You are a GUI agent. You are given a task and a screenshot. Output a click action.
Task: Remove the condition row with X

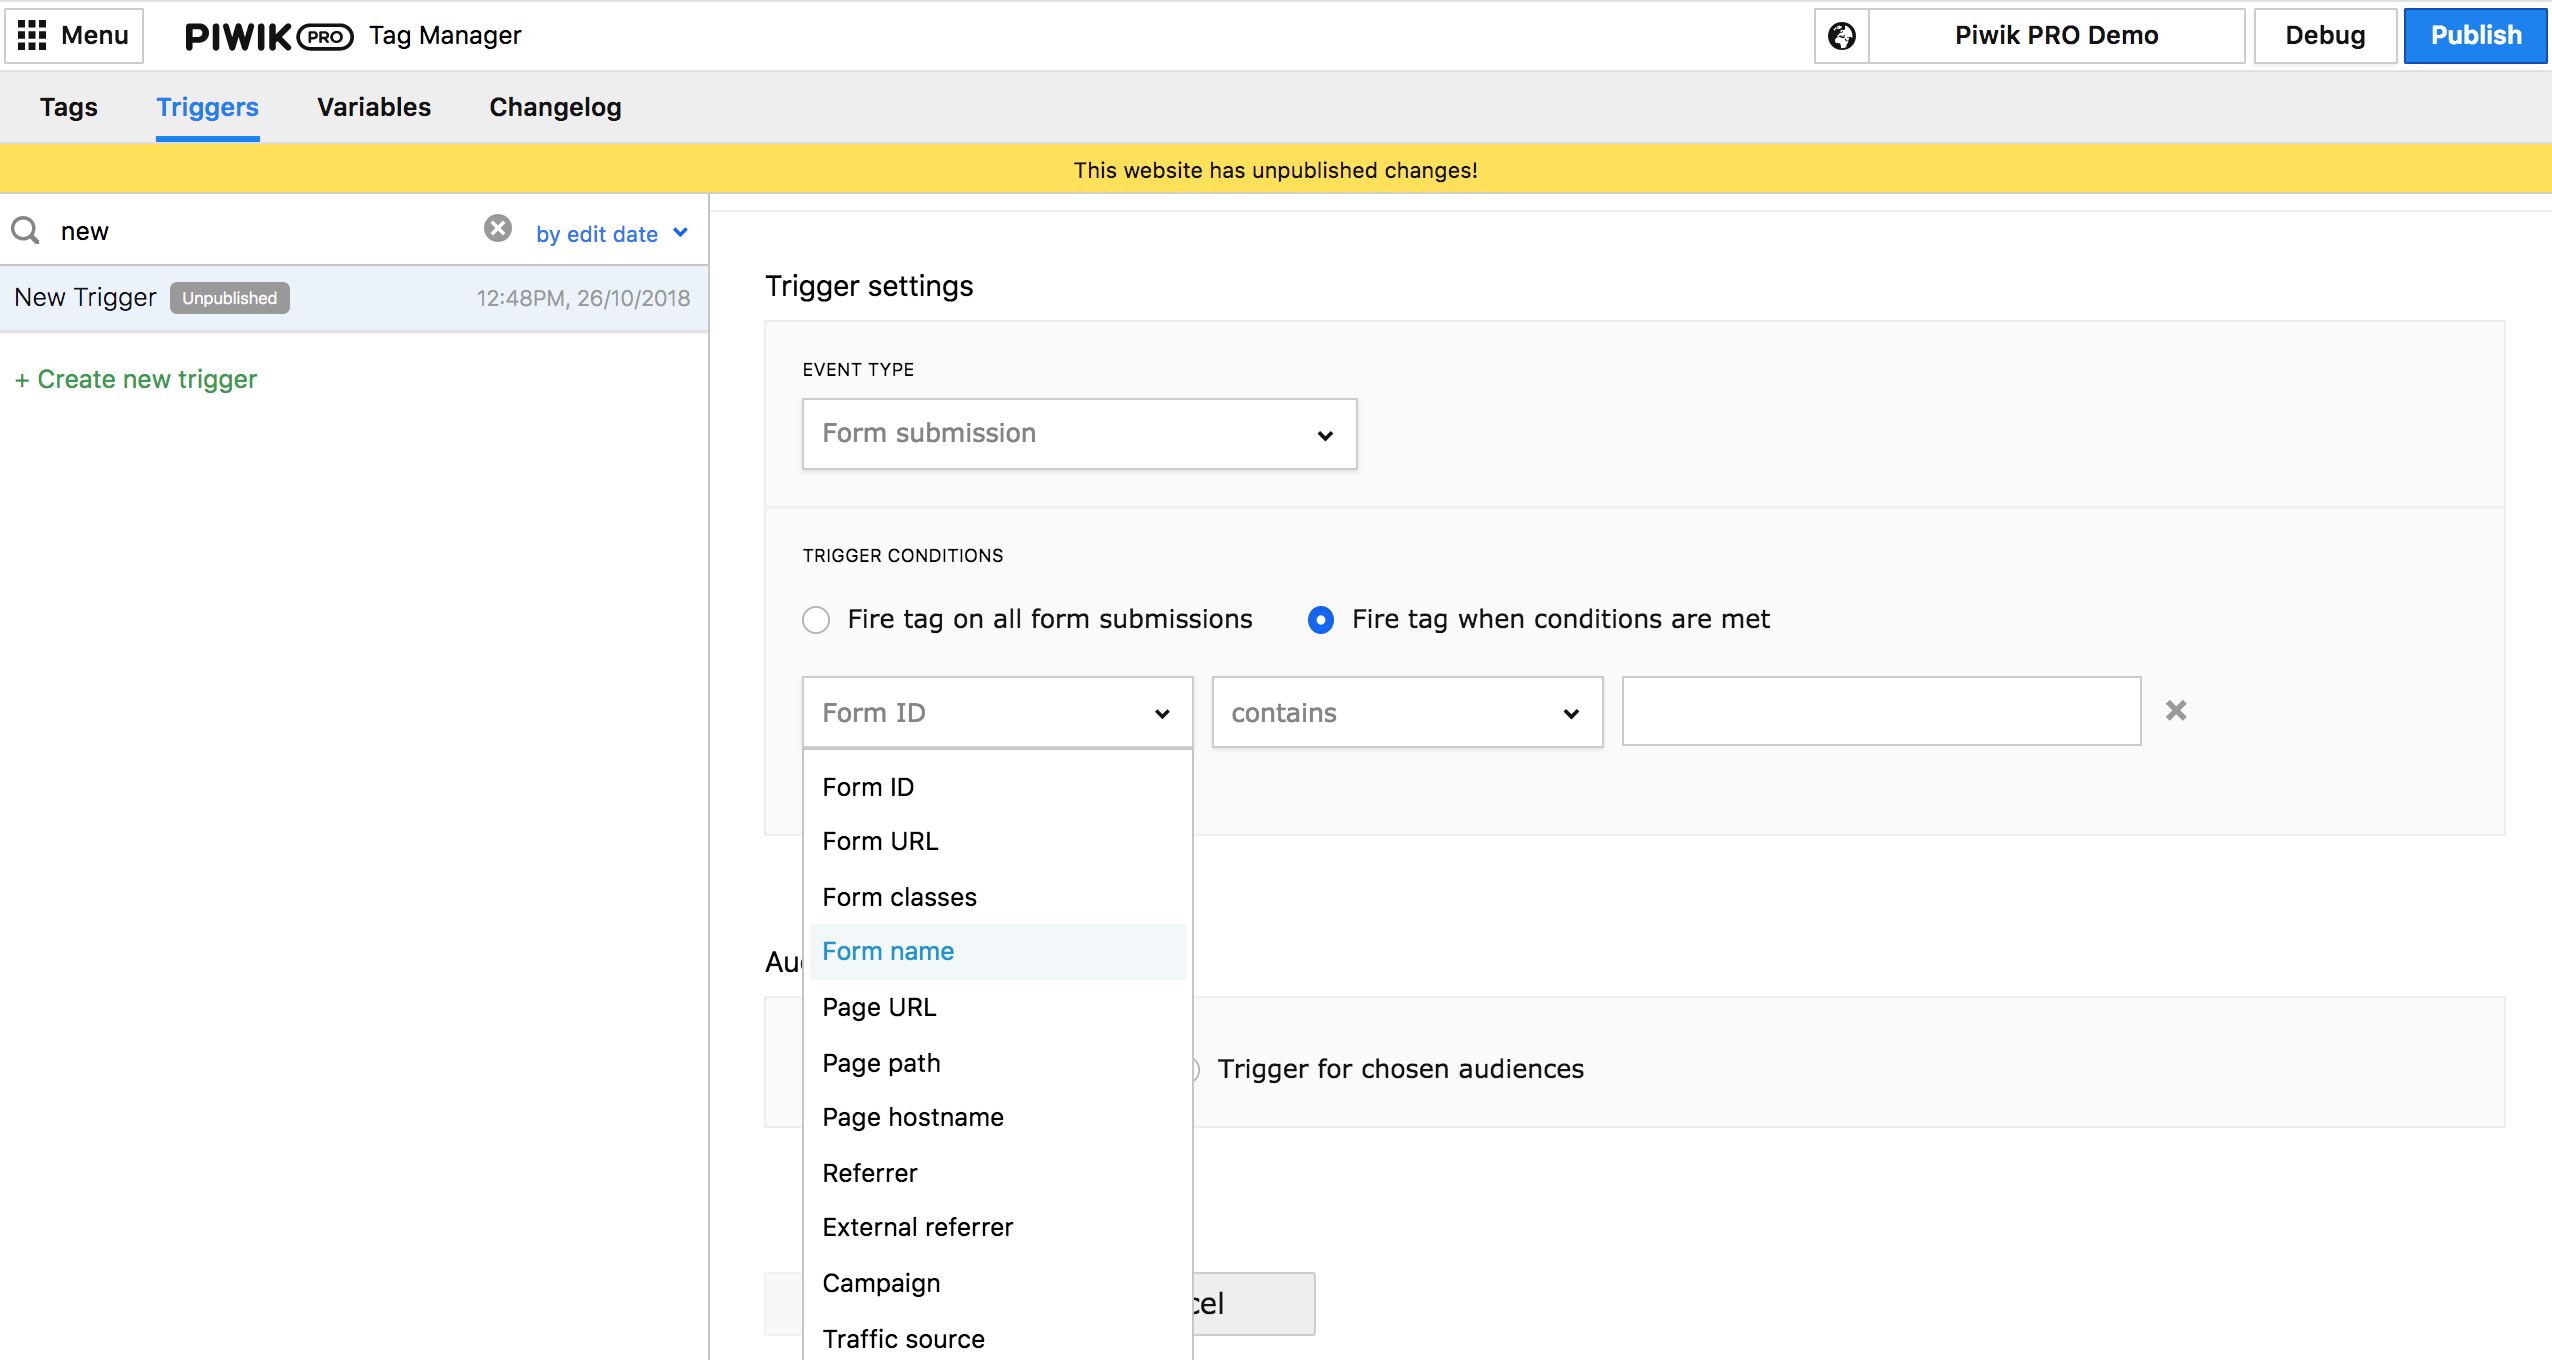(x=2176, y=710)
